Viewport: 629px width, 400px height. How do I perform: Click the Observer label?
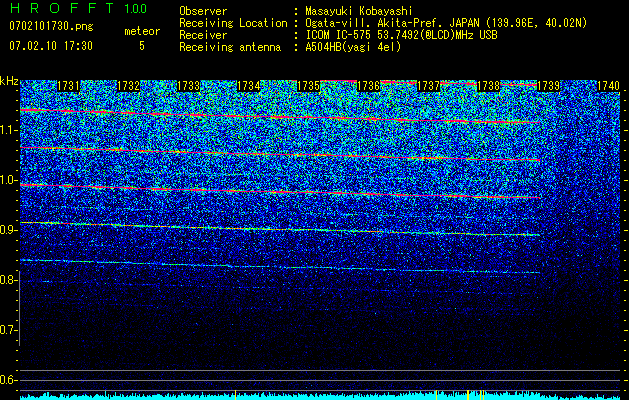coord(203,11)
